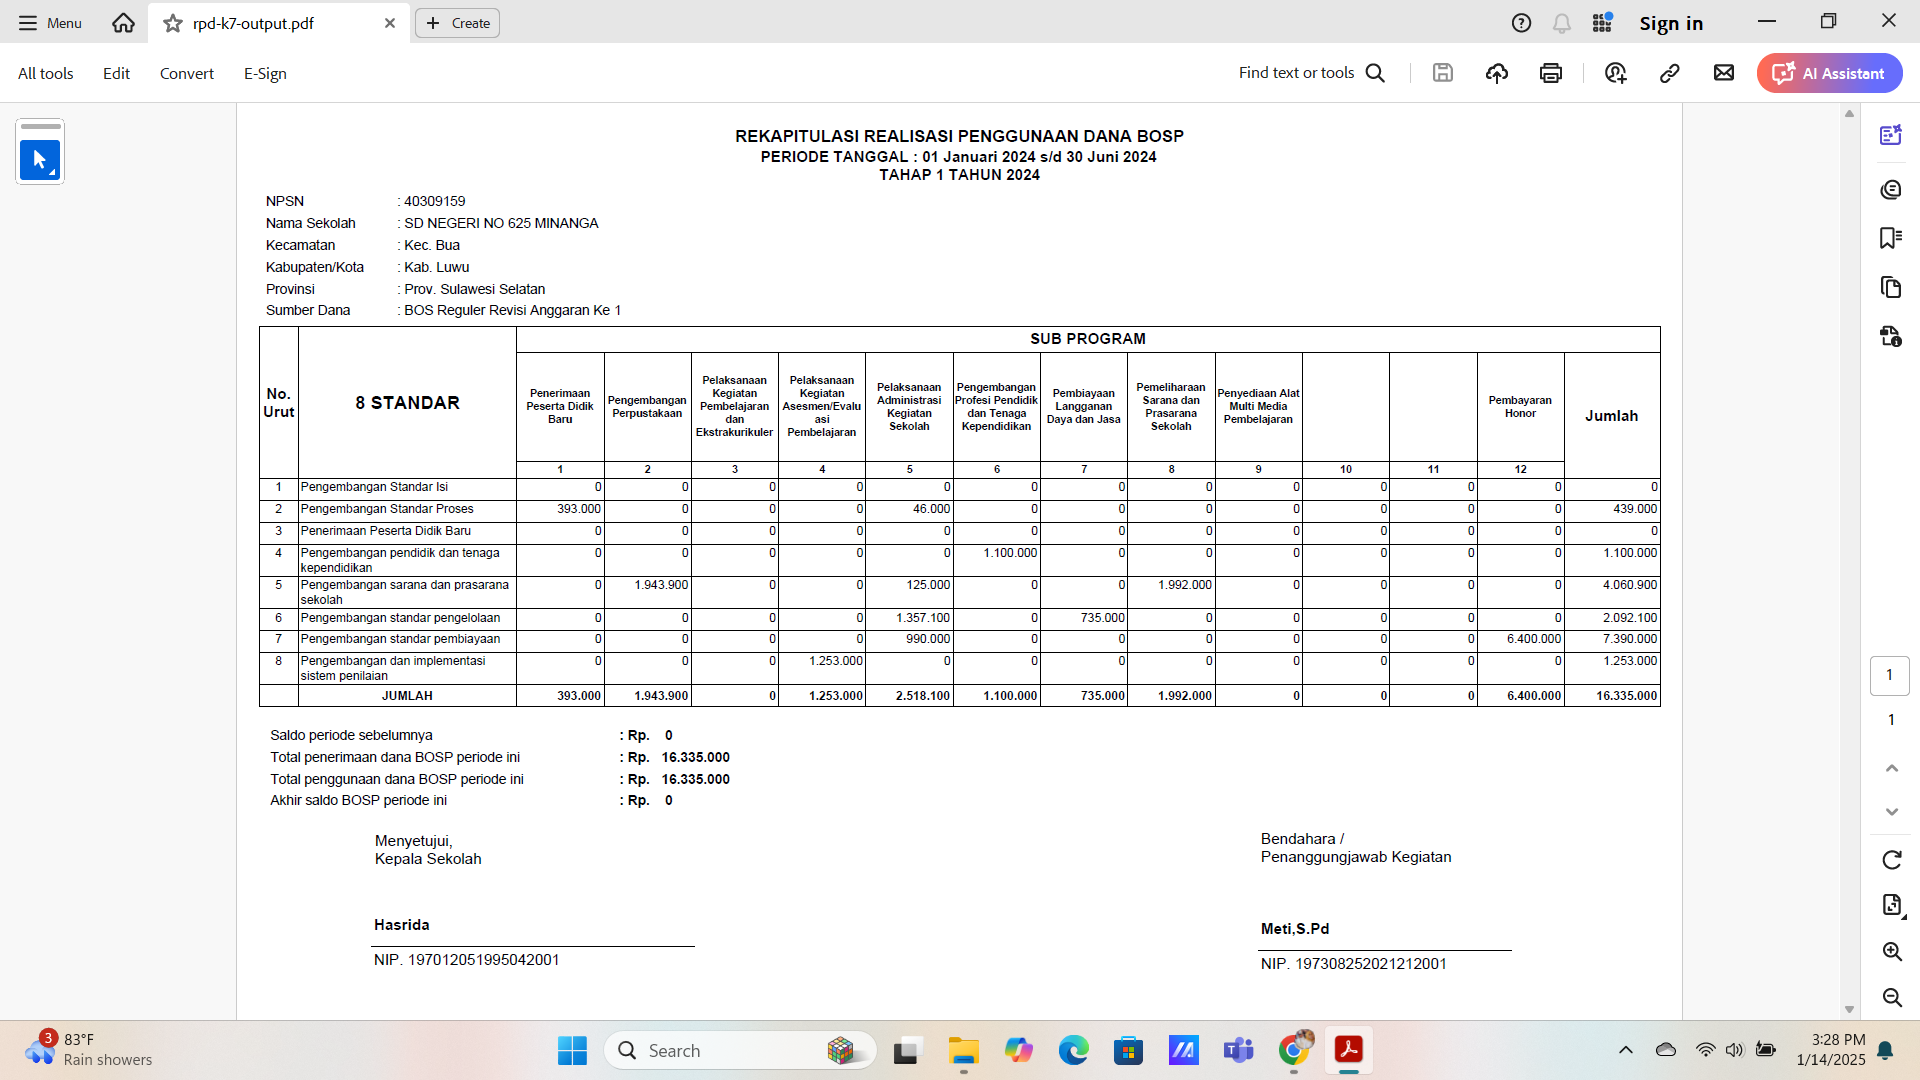Go to next page chevron down
1920x1080 pixels.
[1891, 812]
